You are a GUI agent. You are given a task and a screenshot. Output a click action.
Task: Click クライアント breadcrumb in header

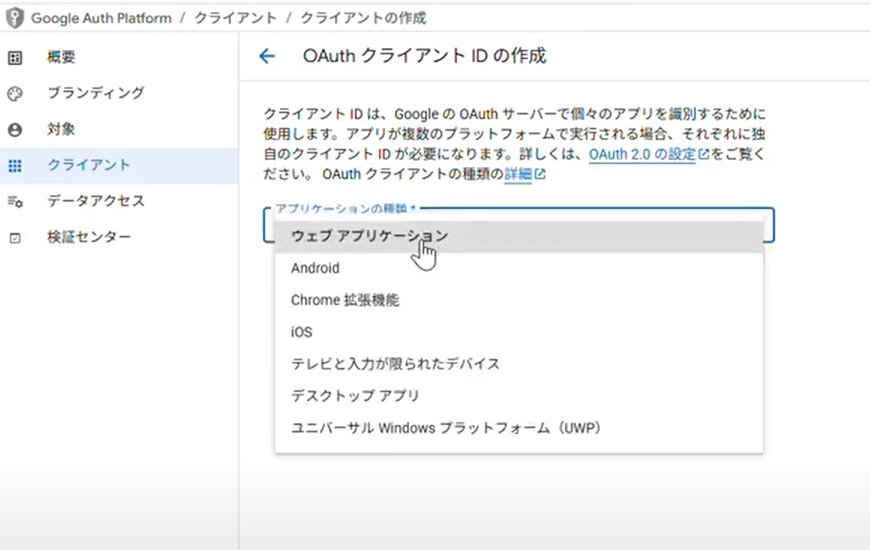235,18
